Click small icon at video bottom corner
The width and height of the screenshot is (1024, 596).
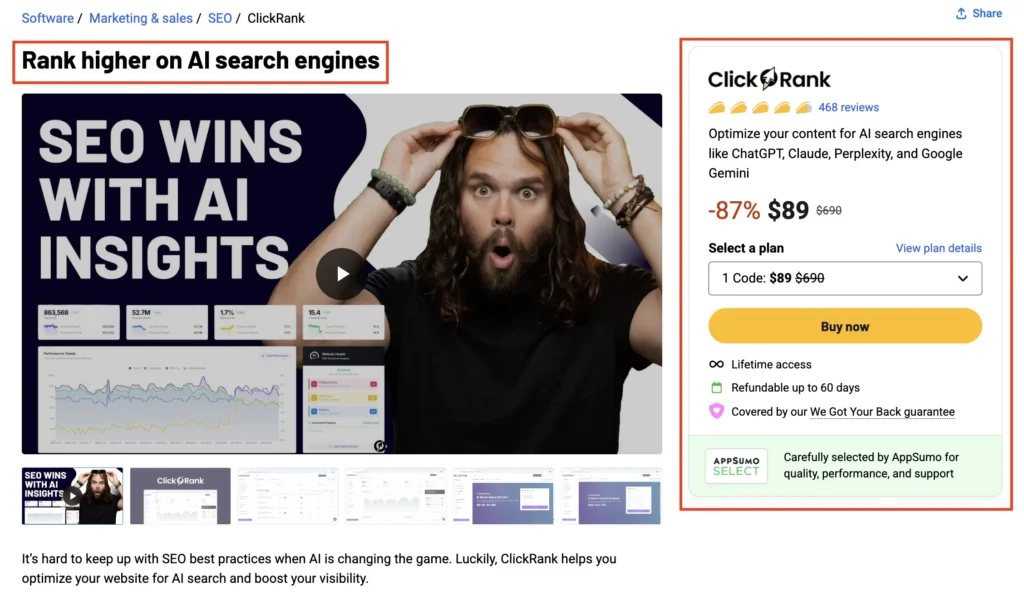tap(379, 446)
